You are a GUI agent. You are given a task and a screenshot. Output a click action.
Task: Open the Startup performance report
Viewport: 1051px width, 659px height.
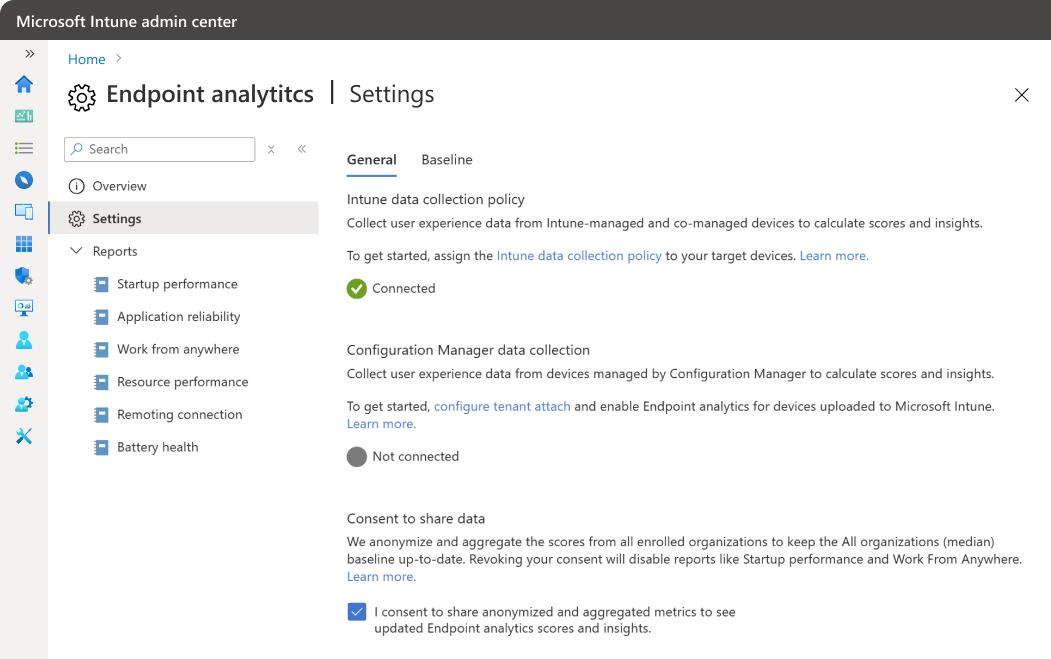[177, 284]
